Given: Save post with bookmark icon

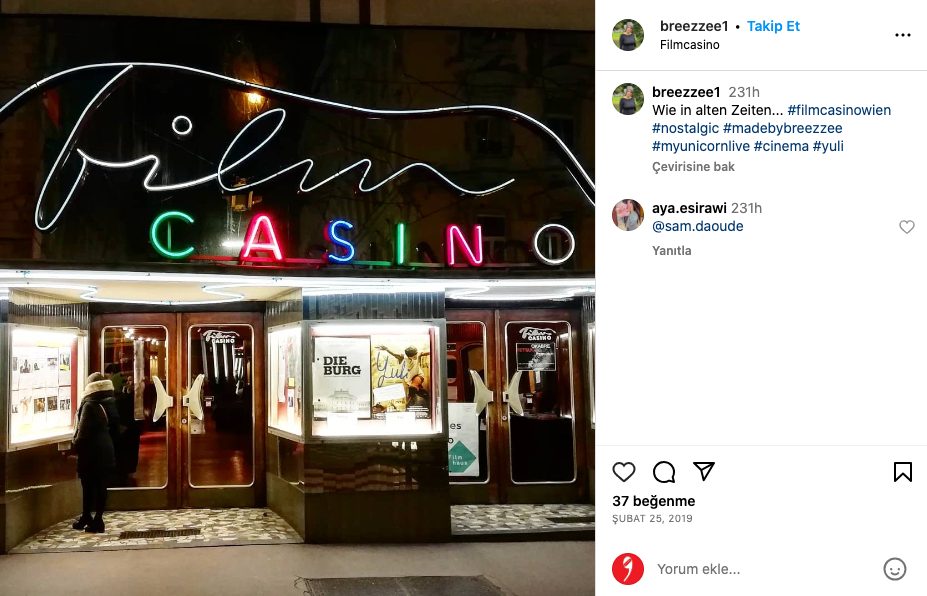Looking at the screenshot, I should (902, 472).
